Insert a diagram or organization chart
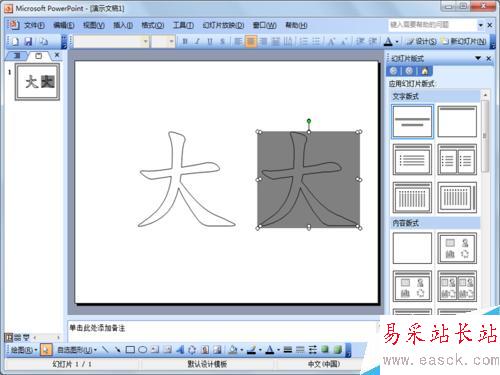Image resolution: width=500 pixels, height=375 pixels. pyautogui.click(x=192, y=350)
